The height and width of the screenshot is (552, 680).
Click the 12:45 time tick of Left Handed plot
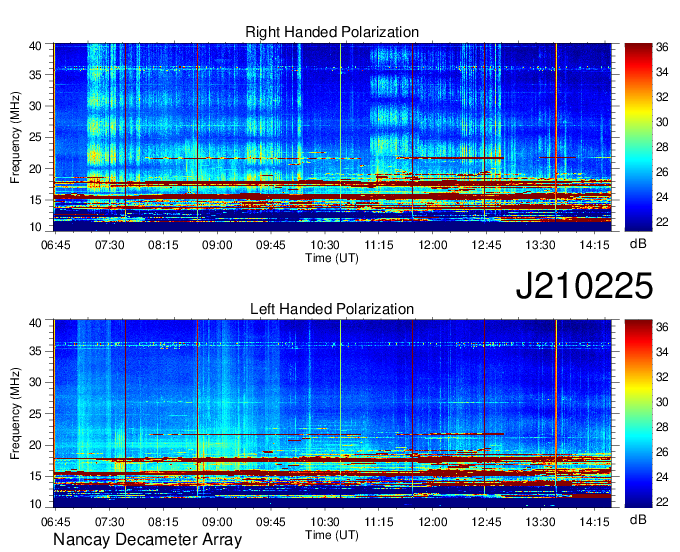(486, 522)
